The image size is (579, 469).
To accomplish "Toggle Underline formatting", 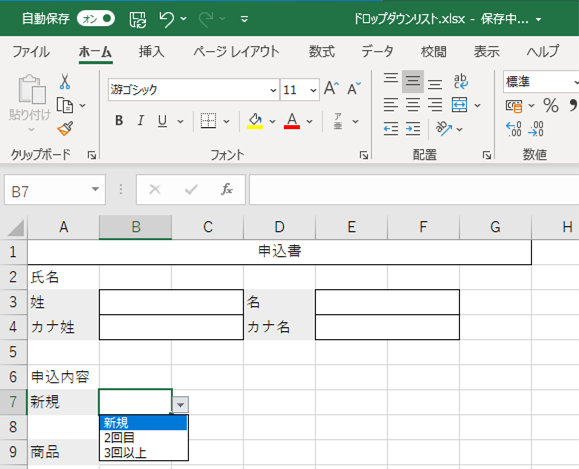I will (x=162, y=120).
